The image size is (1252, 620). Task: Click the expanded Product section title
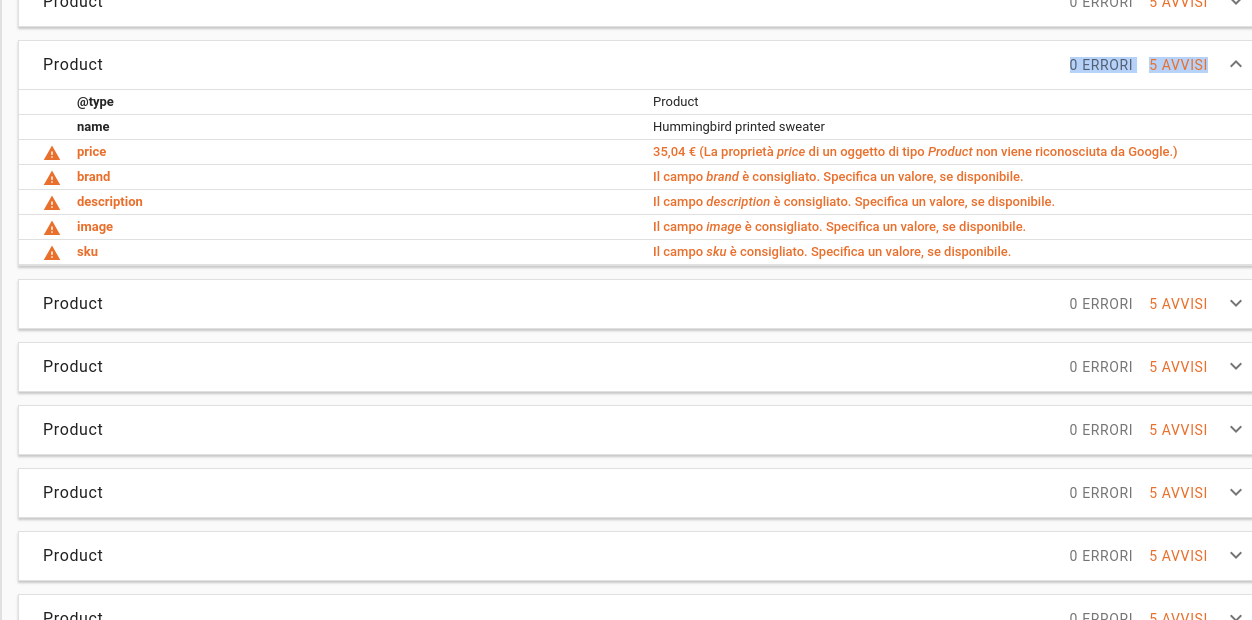point(72,64)
